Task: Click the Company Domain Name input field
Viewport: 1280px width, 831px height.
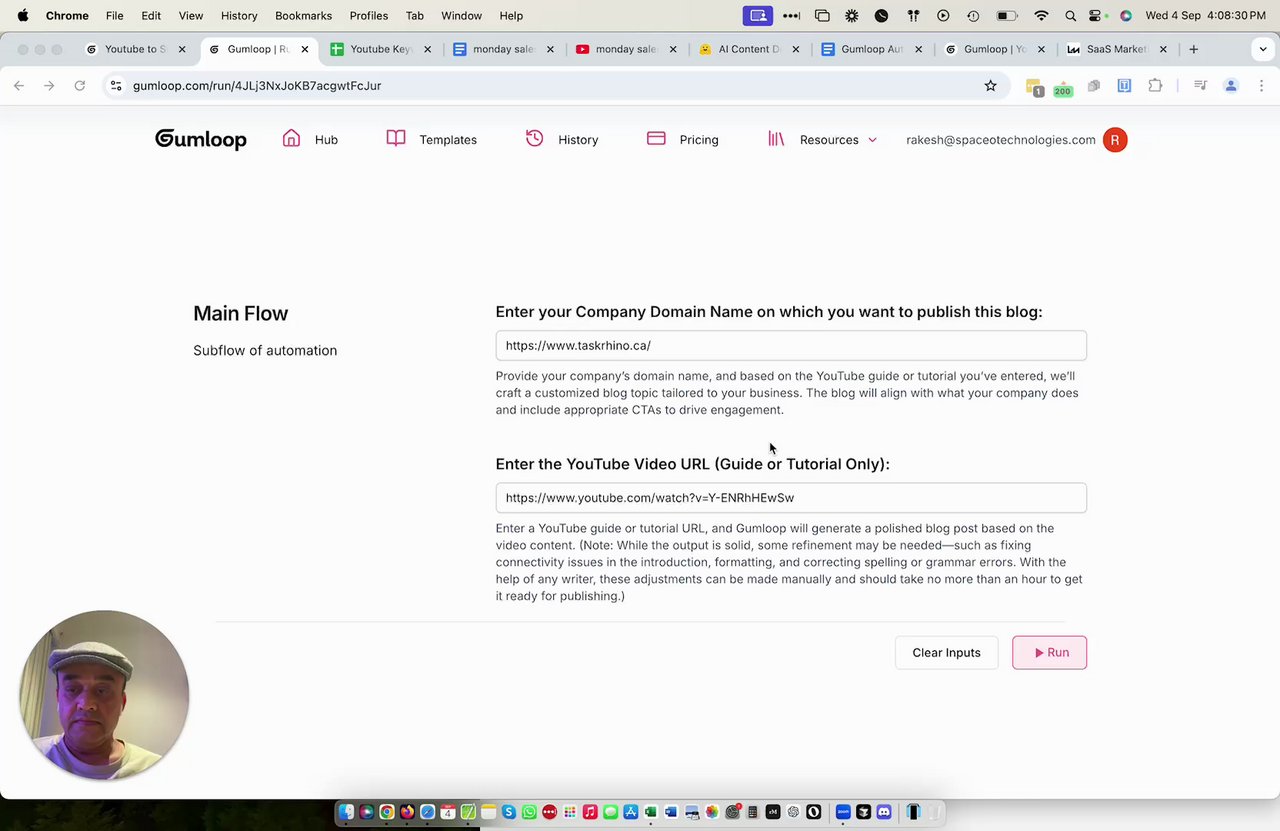Action: (x=791, y=345)
